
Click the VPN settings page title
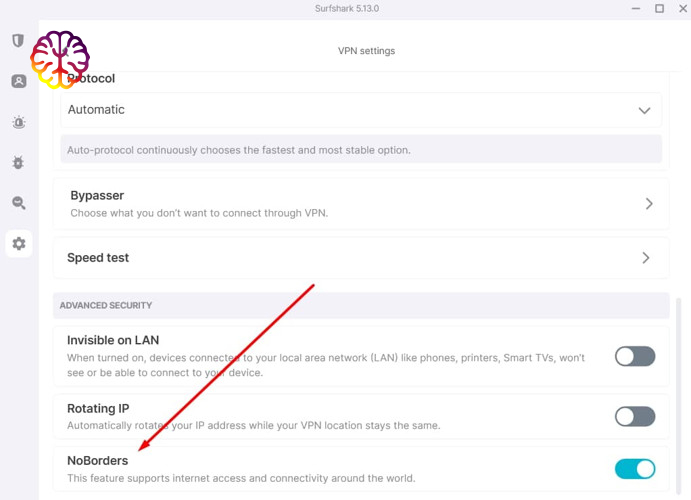[367, 51]
